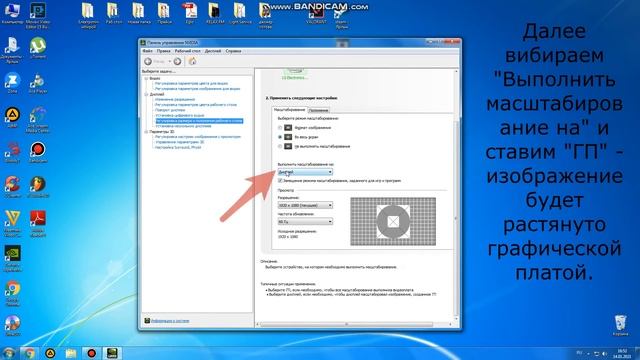Image resolution: width=640 pixels, height=360 pixels.
Task: Collapse the Параметры 3D tree section
Action: point(146,132)
